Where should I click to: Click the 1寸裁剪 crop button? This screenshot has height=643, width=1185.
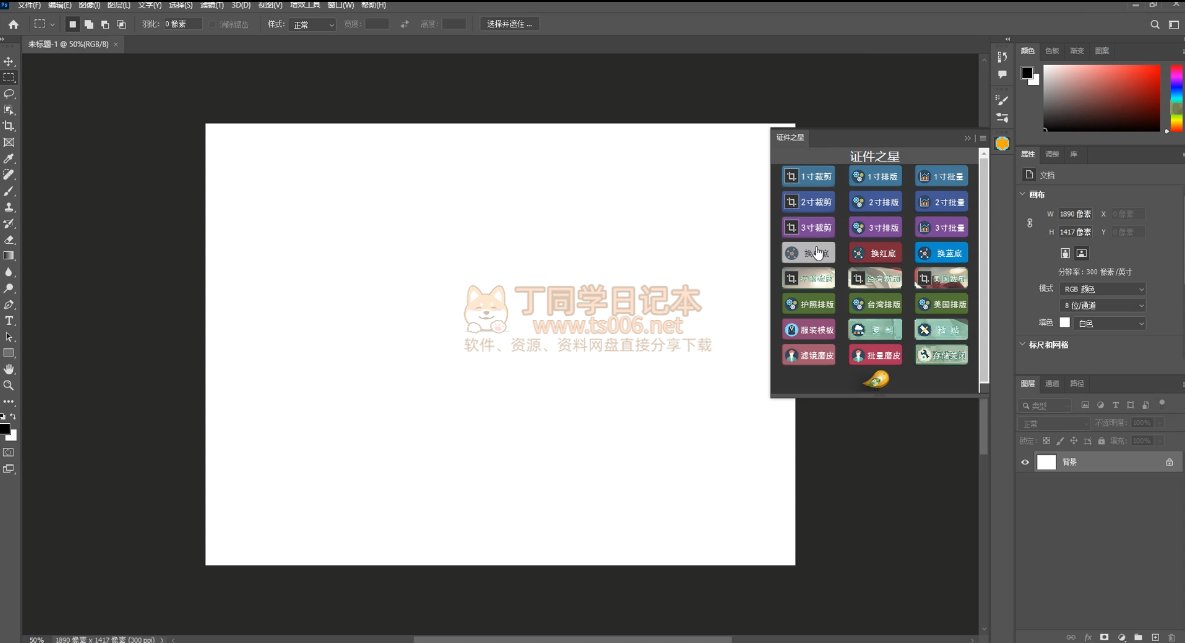(x=808, y=176)
